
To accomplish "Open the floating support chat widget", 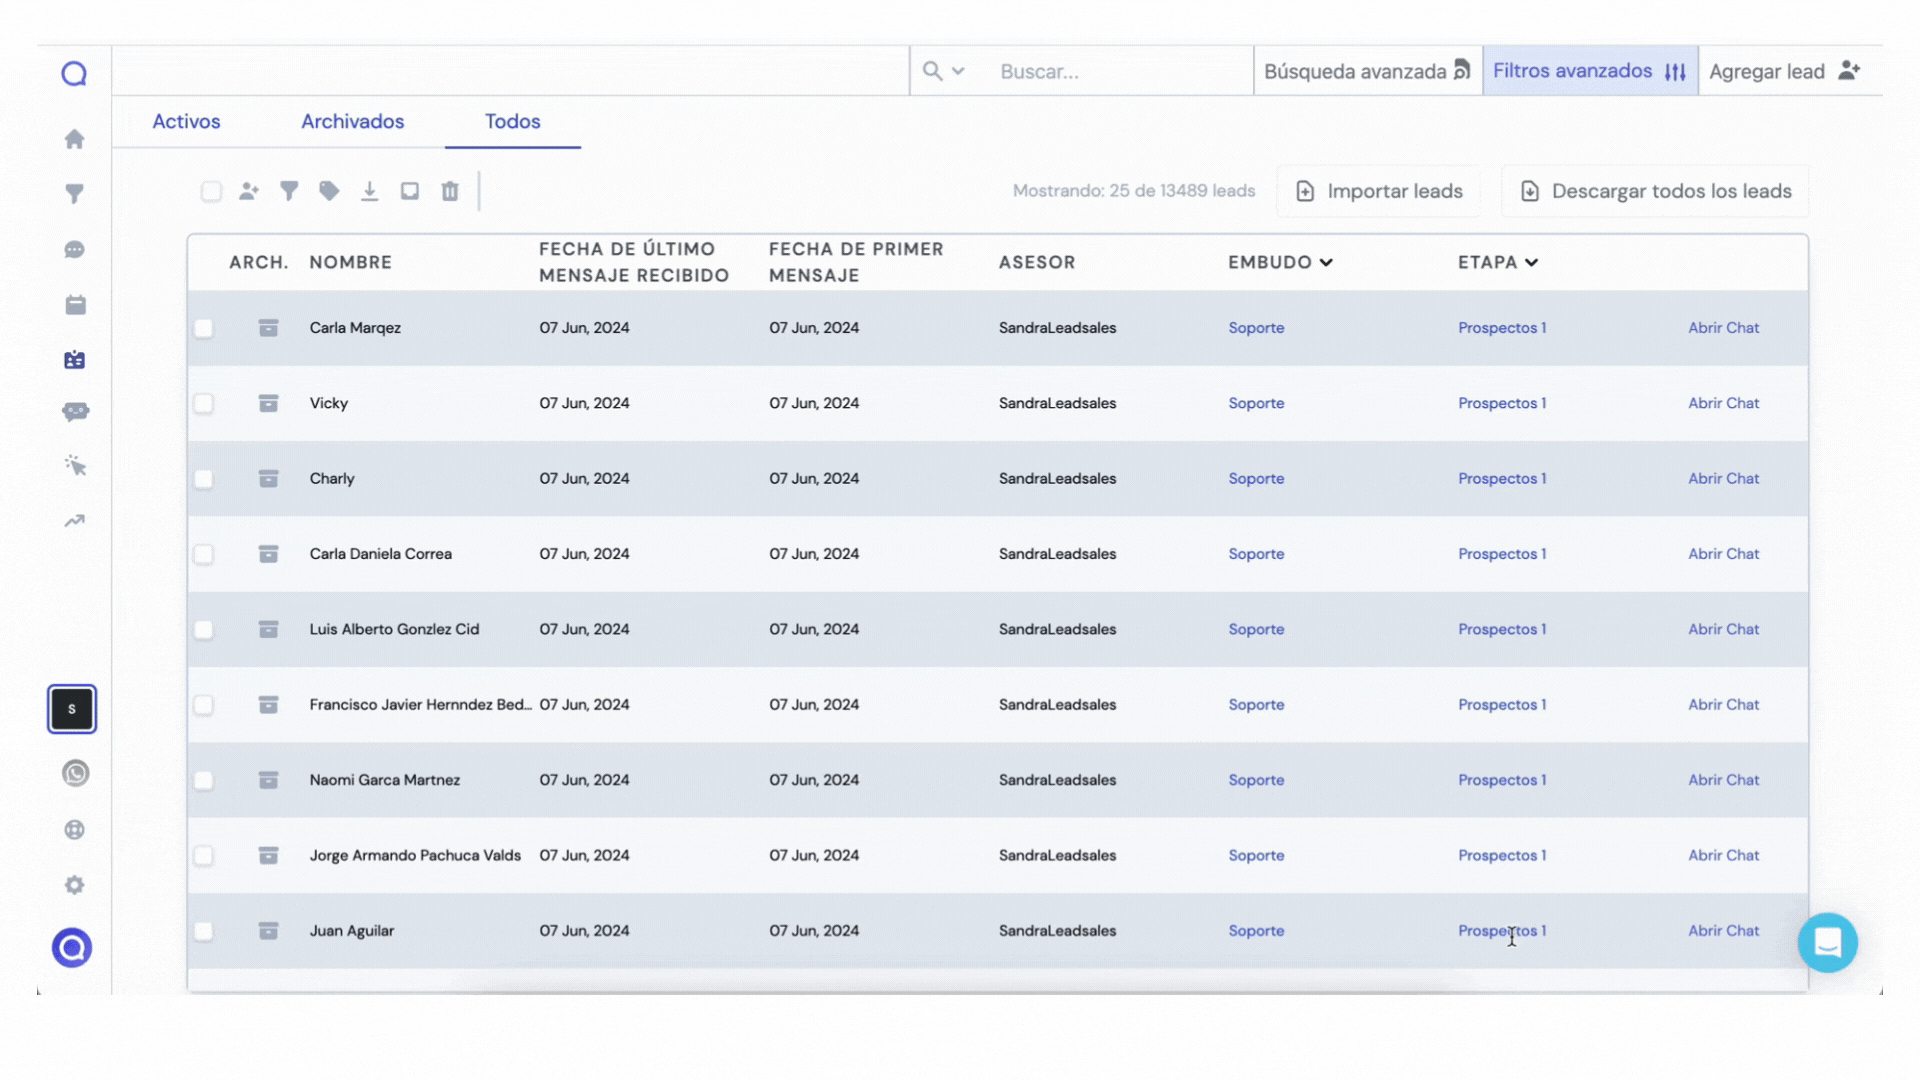I will pos(1827,942).
